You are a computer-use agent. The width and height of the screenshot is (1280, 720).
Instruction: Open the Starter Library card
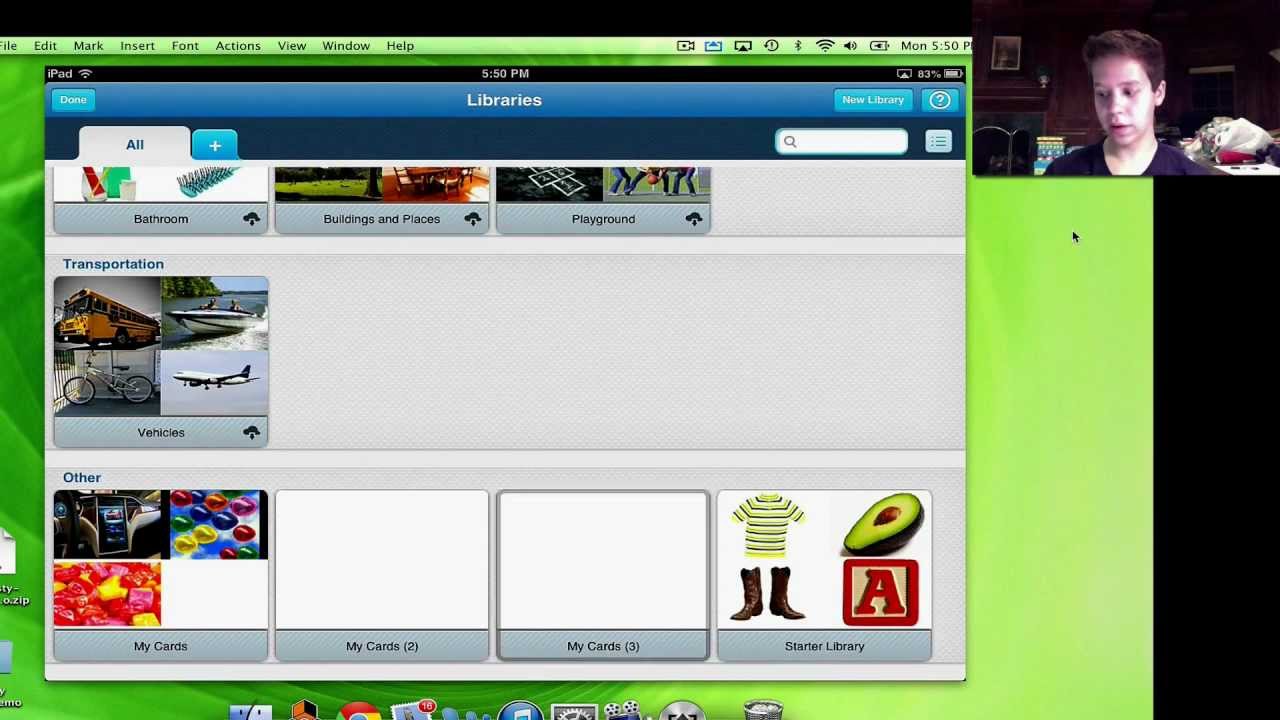tap(824, 575)
